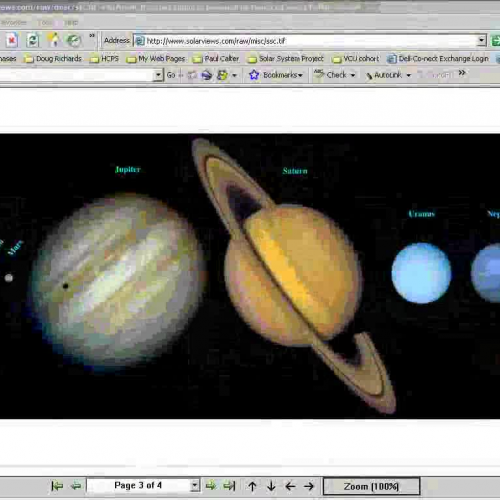Screen dimensions: 500x500
Task: Go to the next page arrow
Action: [210, 486]
